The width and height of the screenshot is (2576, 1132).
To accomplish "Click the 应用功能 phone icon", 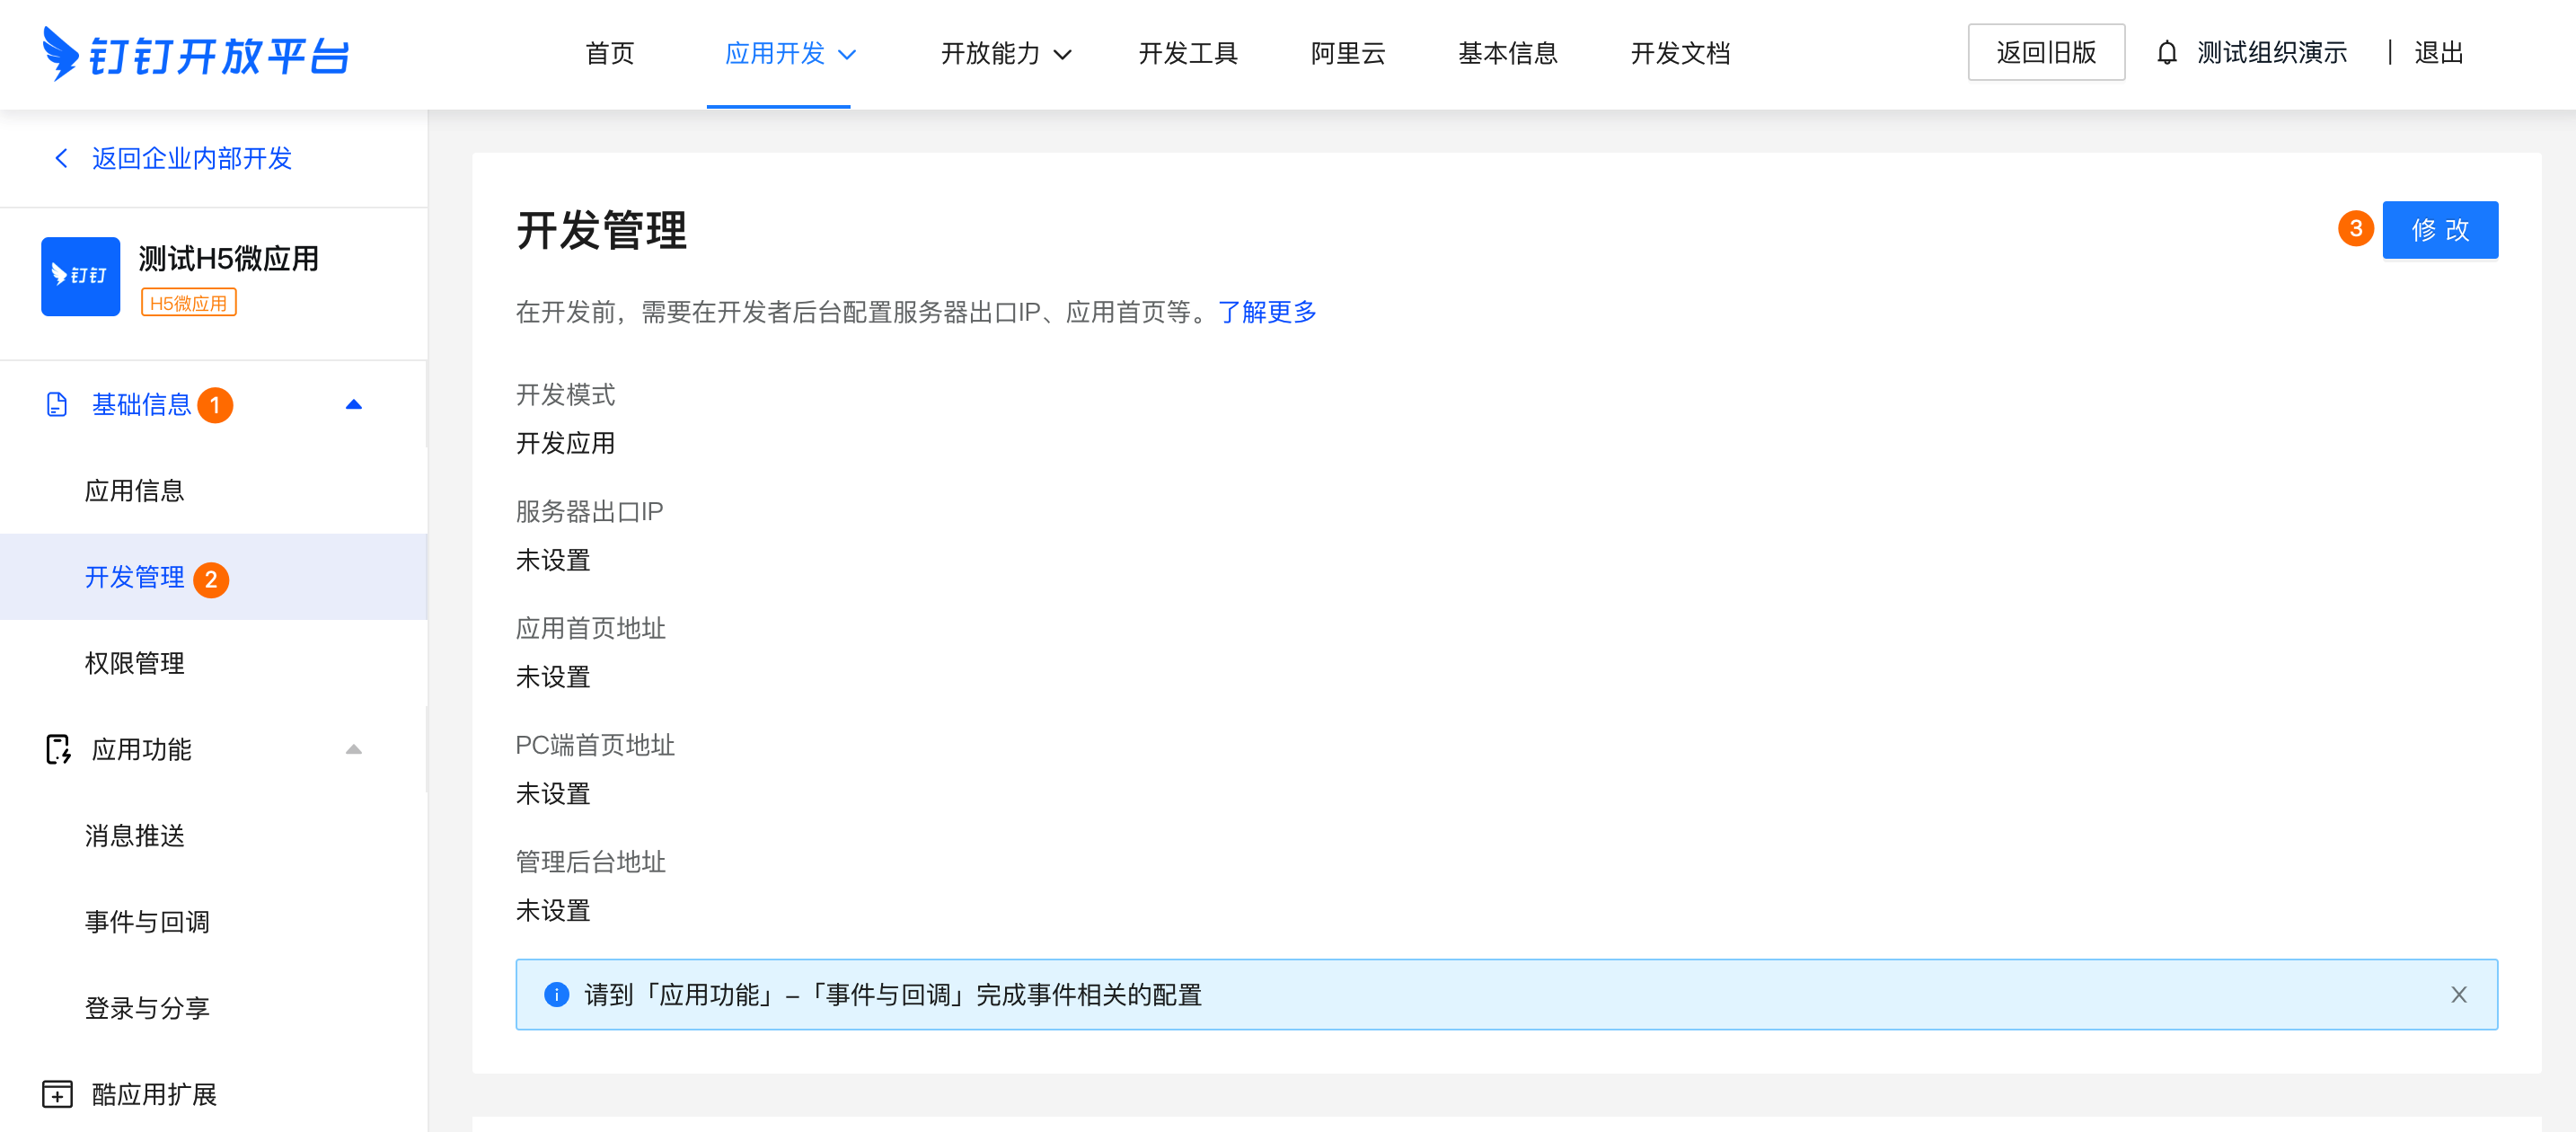I will (x=58, y=749).
